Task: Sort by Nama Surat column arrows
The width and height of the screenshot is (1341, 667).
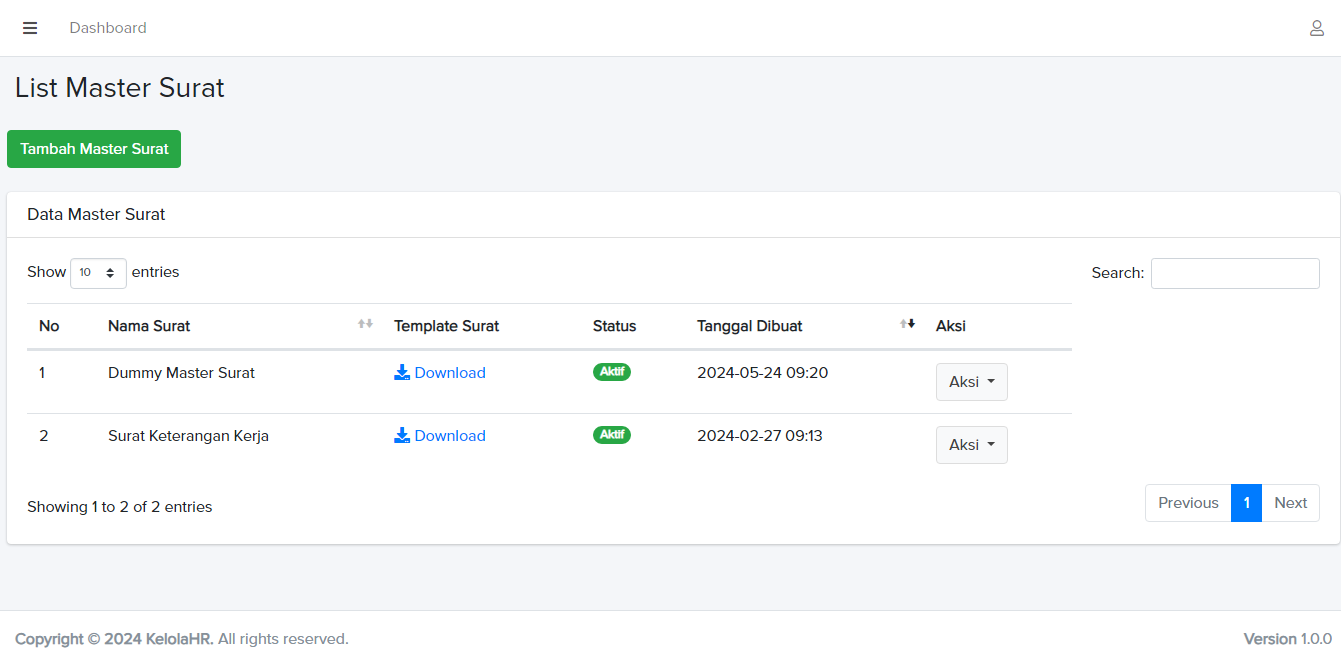Action: pos(365,324)
